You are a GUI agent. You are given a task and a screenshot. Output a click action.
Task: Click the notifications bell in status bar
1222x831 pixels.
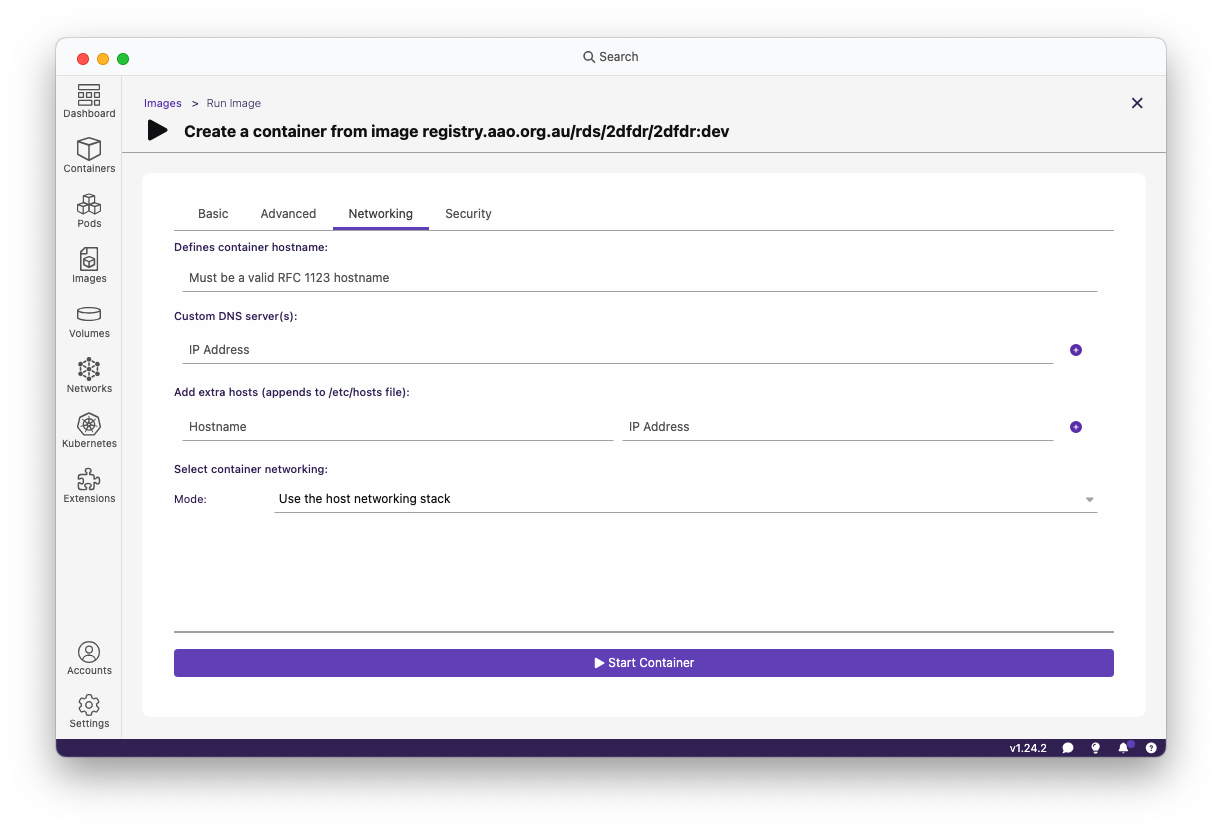(x=1123, y=748)
